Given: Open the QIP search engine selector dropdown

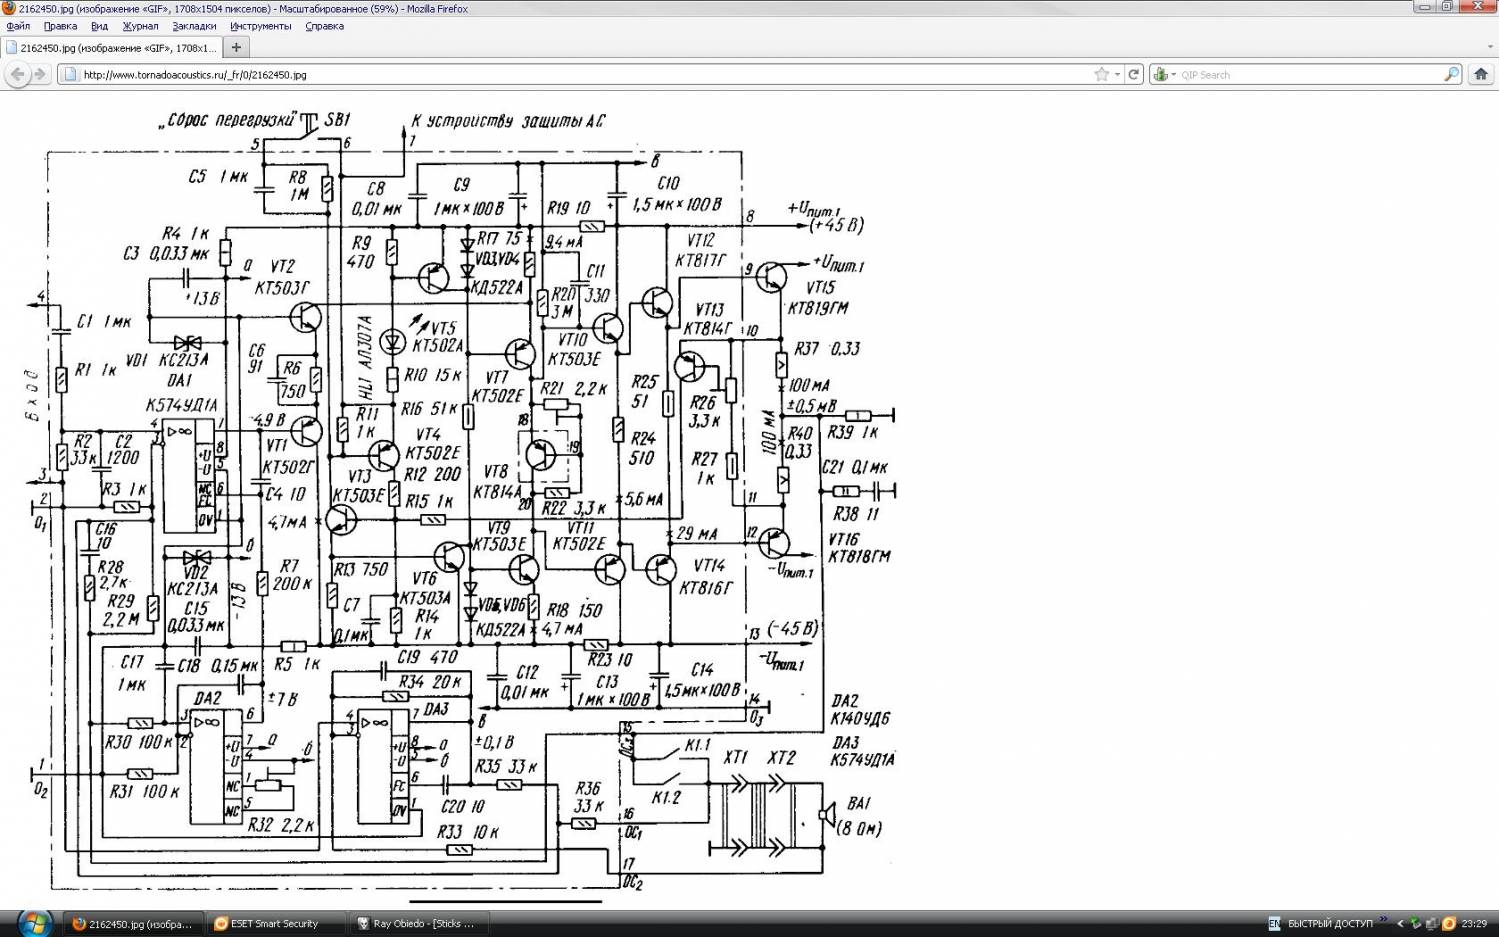Looking at the screenshot, I should [1164, 74].
